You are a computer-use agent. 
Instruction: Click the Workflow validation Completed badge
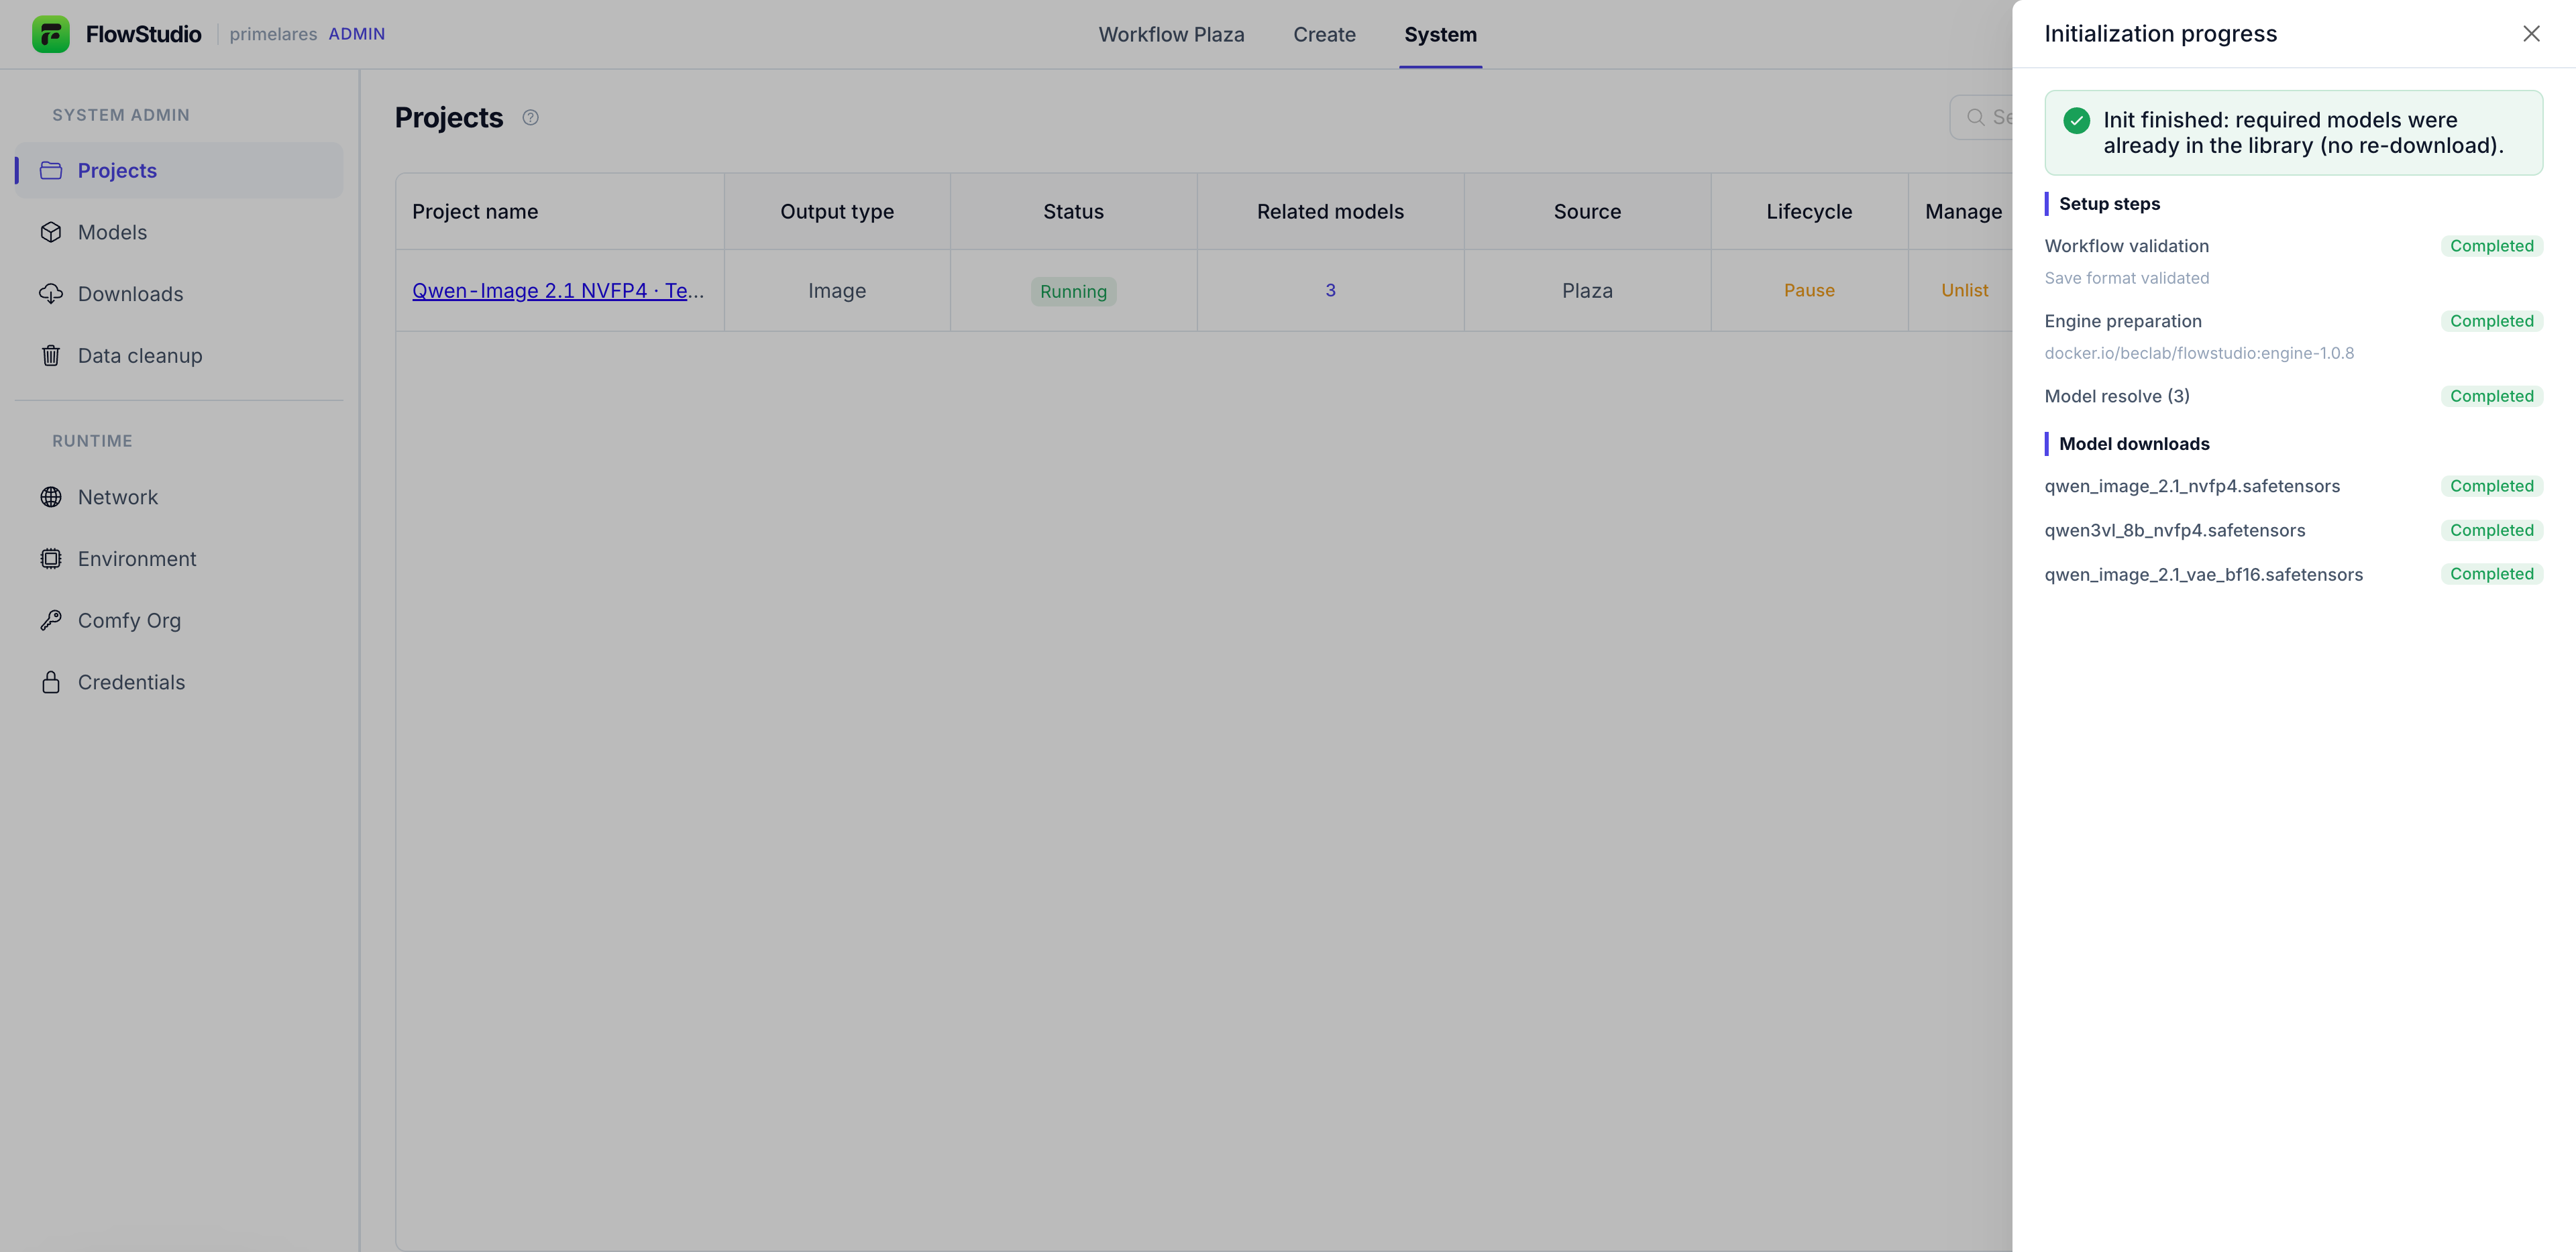2491,246
